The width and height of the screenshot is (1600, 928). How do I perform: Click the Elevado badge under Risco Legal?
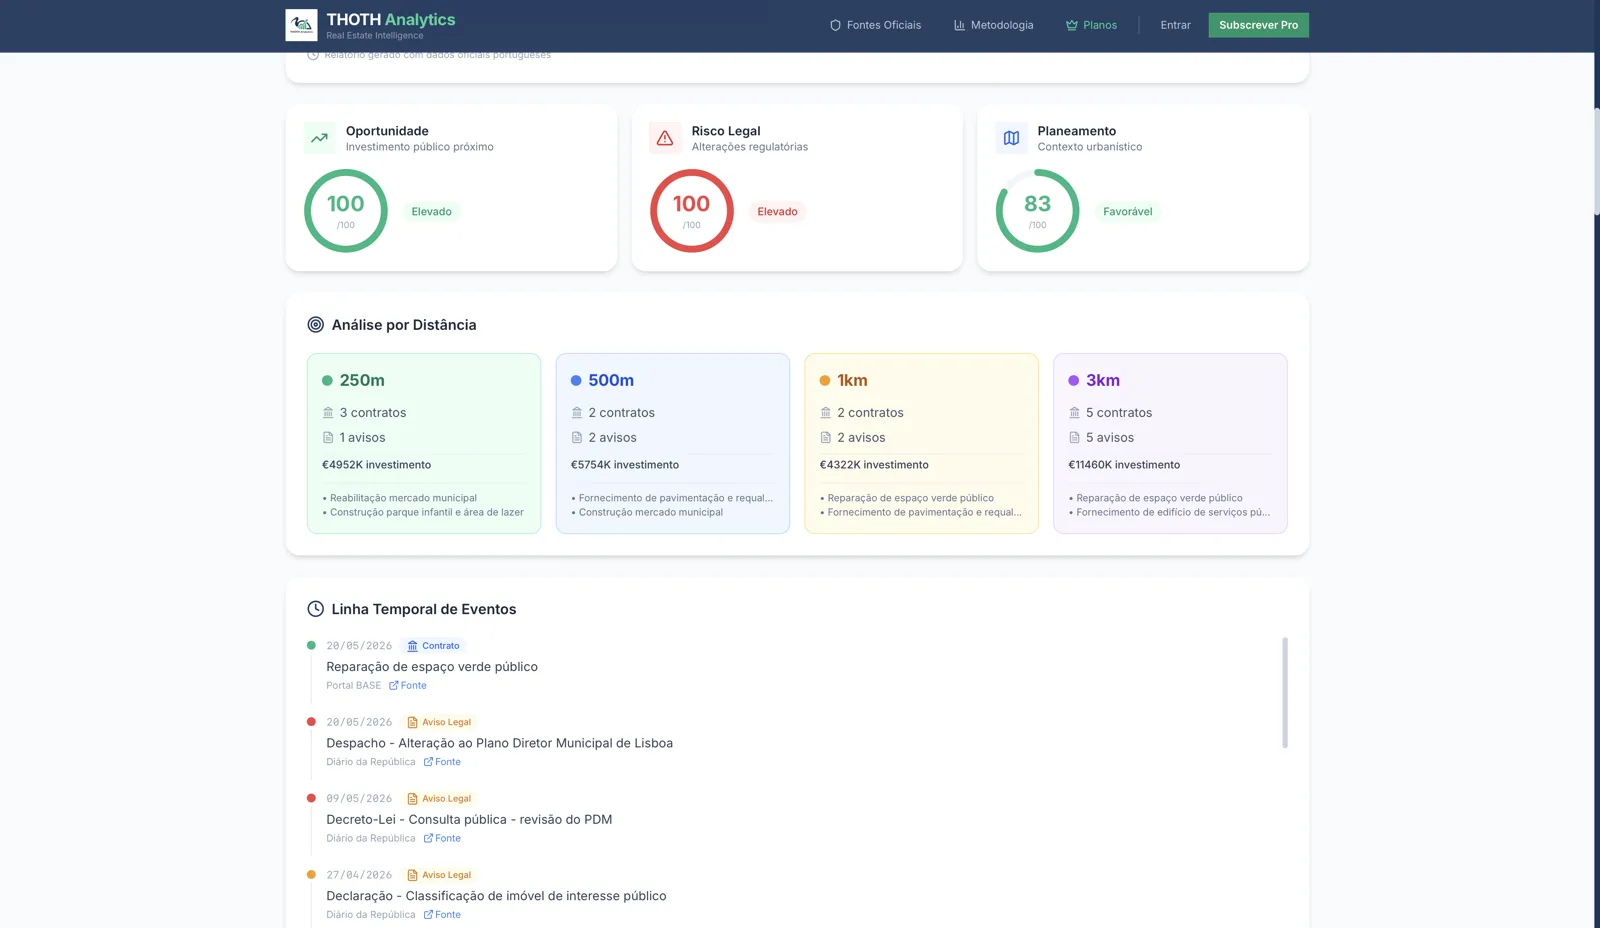pos(777,212)
